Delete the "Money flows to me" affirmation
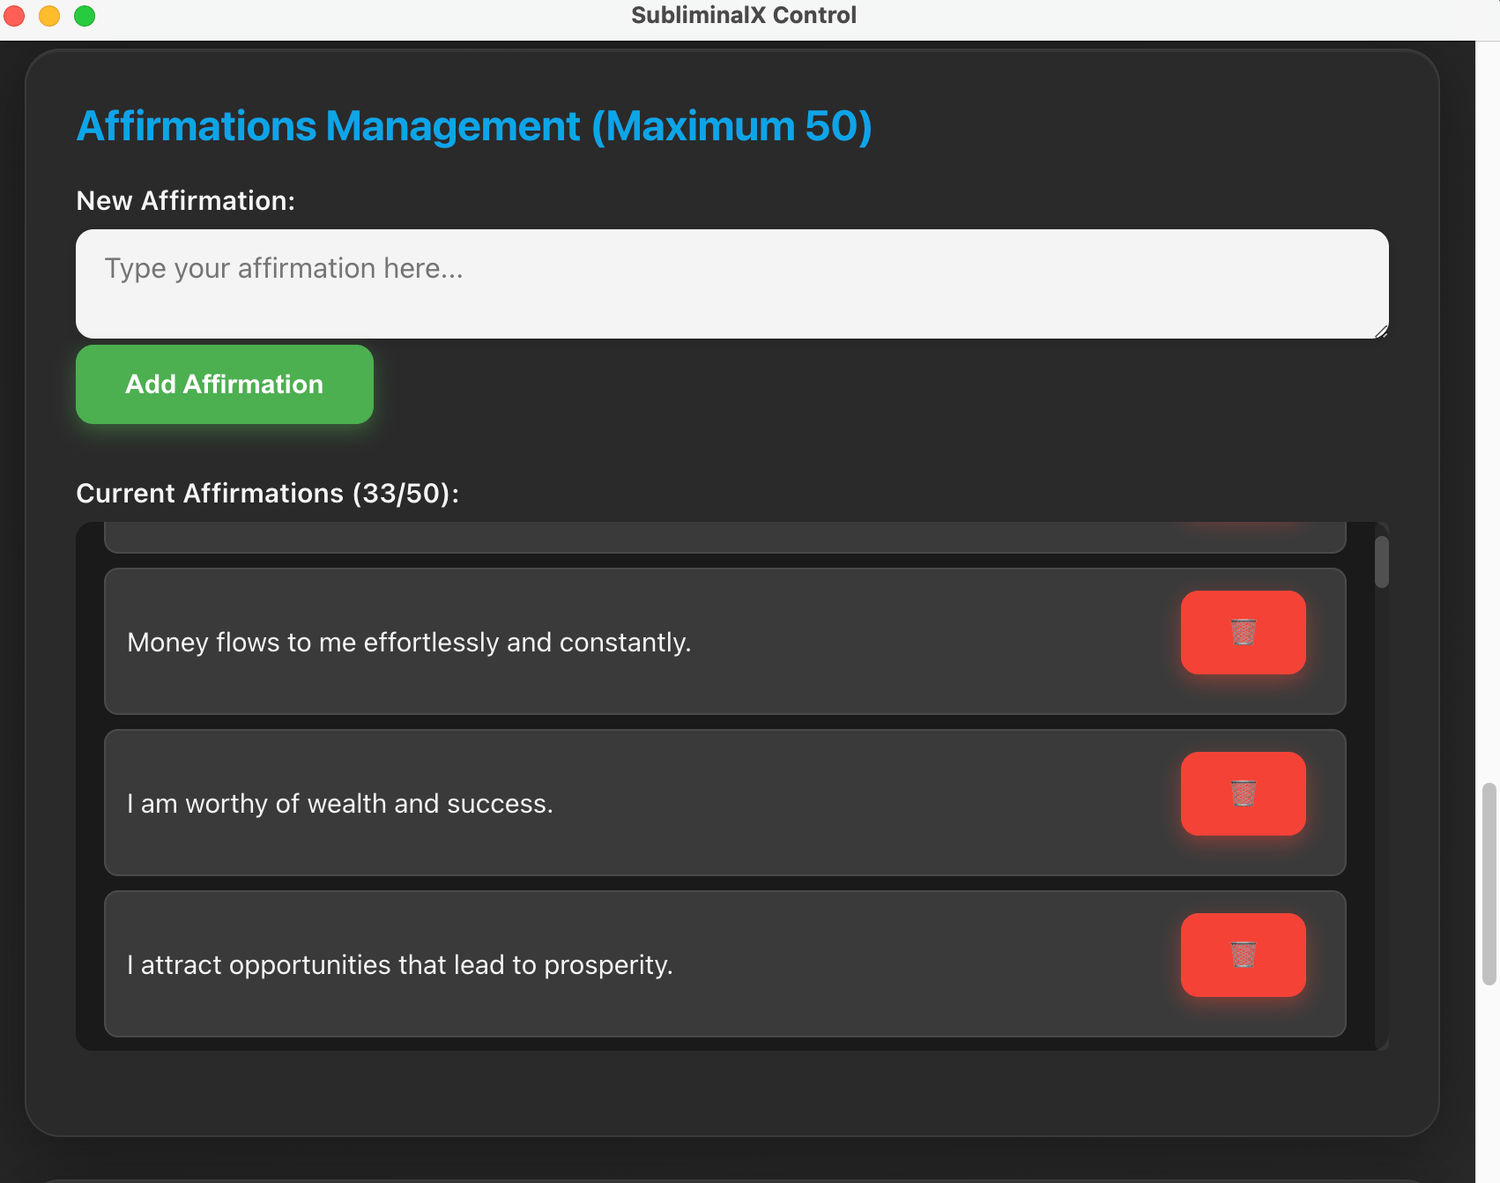 [x=1242, y=632]
